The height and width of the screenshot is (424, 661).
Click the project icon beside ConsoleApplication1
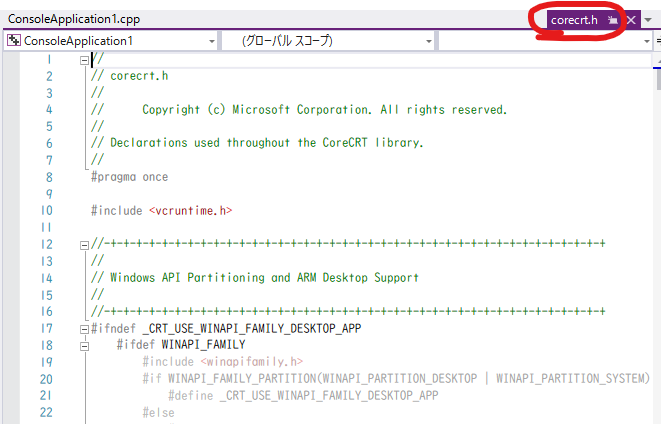(14, 41)
